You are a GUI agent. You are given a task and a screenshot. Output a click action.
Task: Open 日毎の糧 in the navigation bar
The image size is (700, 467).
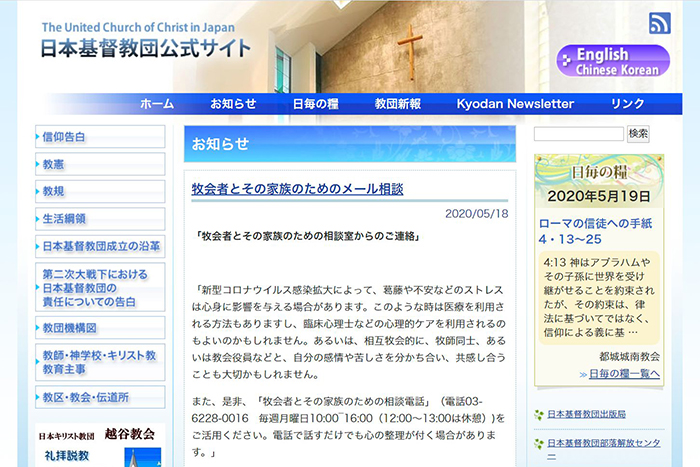(316, 104)
